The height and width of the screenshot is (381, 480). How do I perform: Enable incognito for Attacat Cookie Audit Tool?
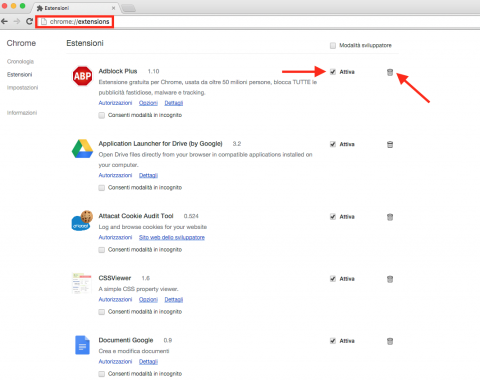pyautogui.click(x=102, y=250)
